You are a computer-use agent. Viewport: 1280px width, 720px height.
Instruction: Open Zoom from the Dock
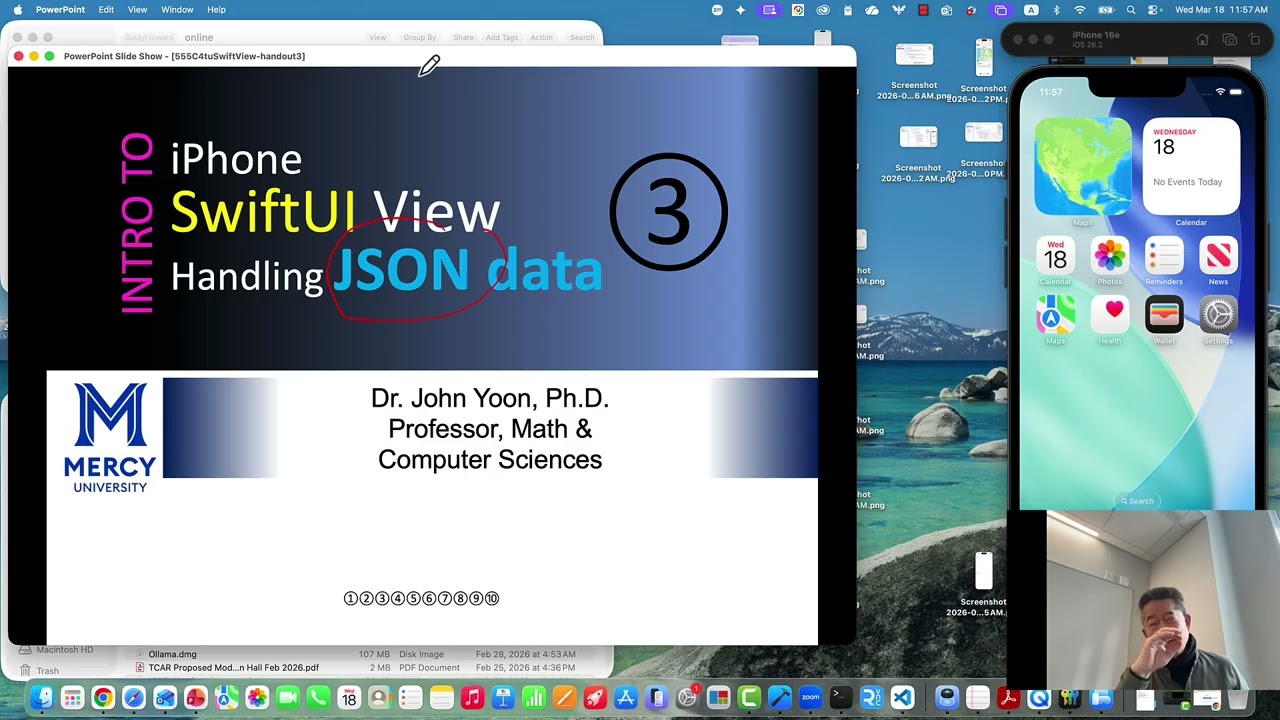coord(810,698)
